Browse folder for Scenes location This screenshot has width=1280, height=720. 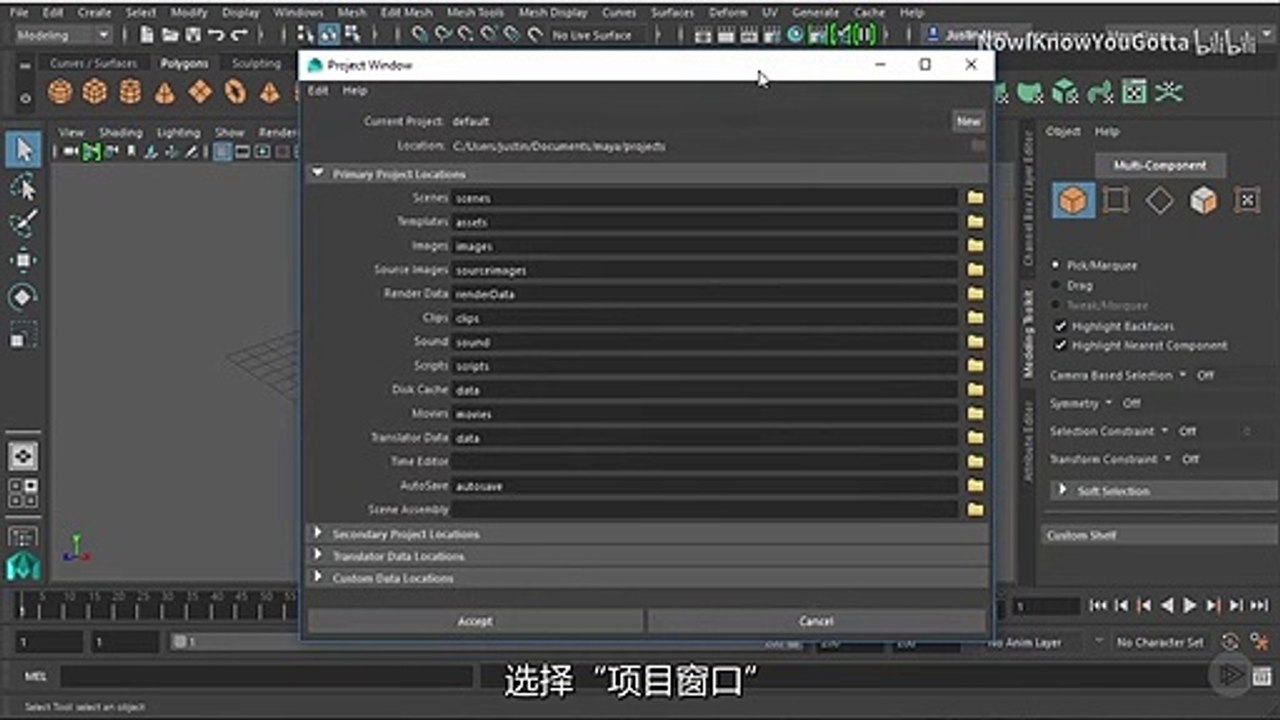pyautogui.click(x=975, y=198)
